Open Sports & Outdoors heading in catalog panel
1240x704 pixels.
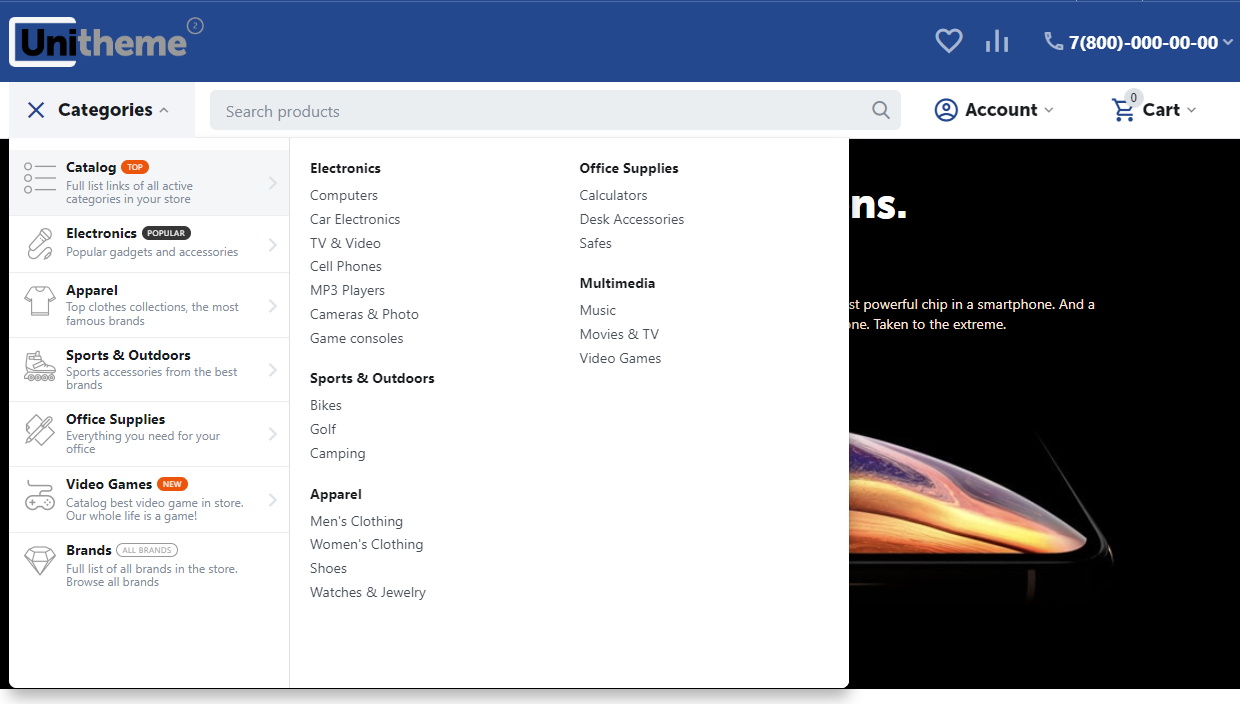[372, 378]
